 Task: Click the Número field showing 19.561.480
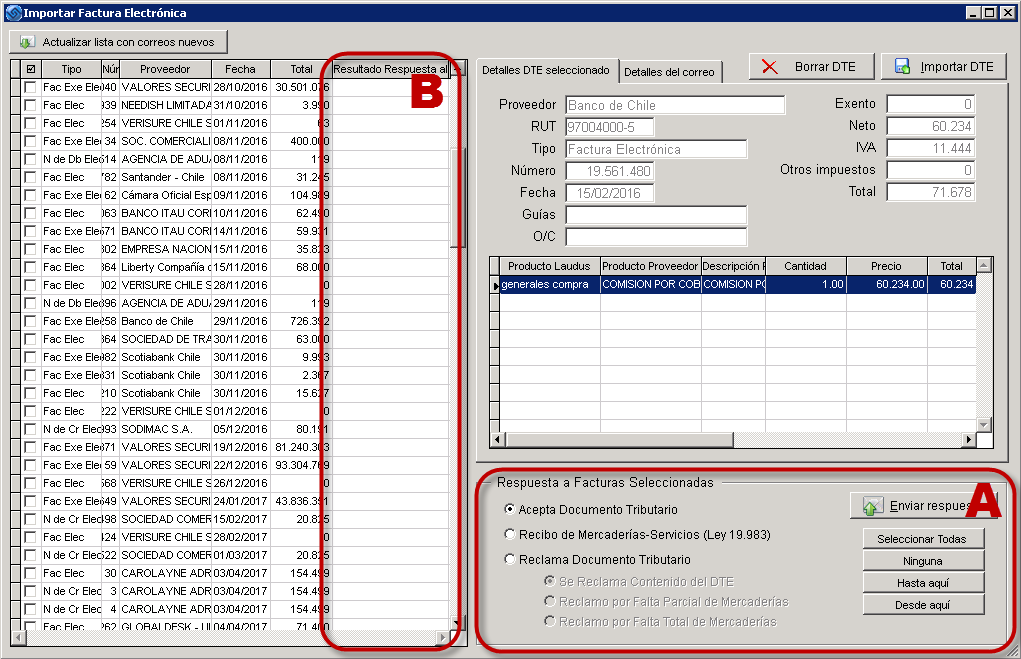(609, 171)
